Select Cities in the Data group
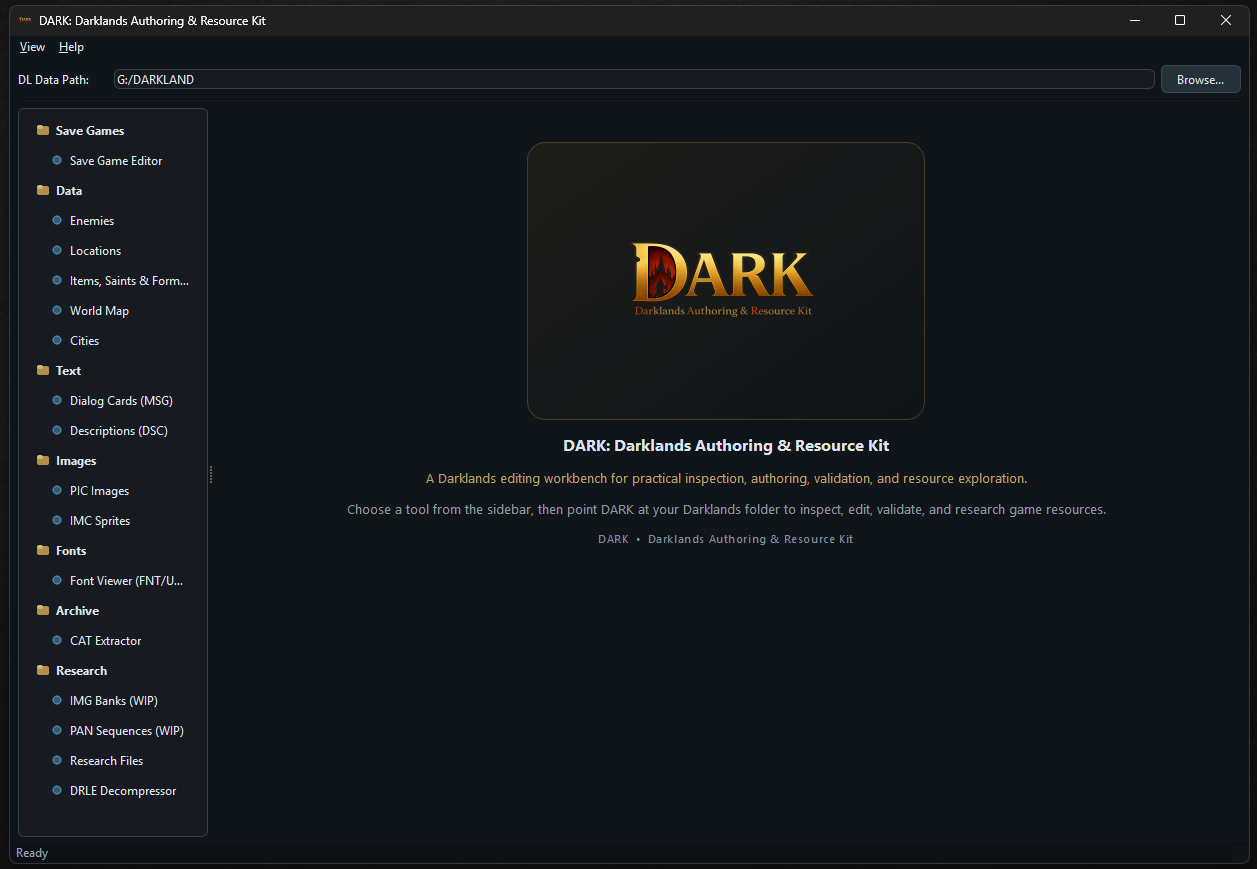 click(x=84, y=341)
